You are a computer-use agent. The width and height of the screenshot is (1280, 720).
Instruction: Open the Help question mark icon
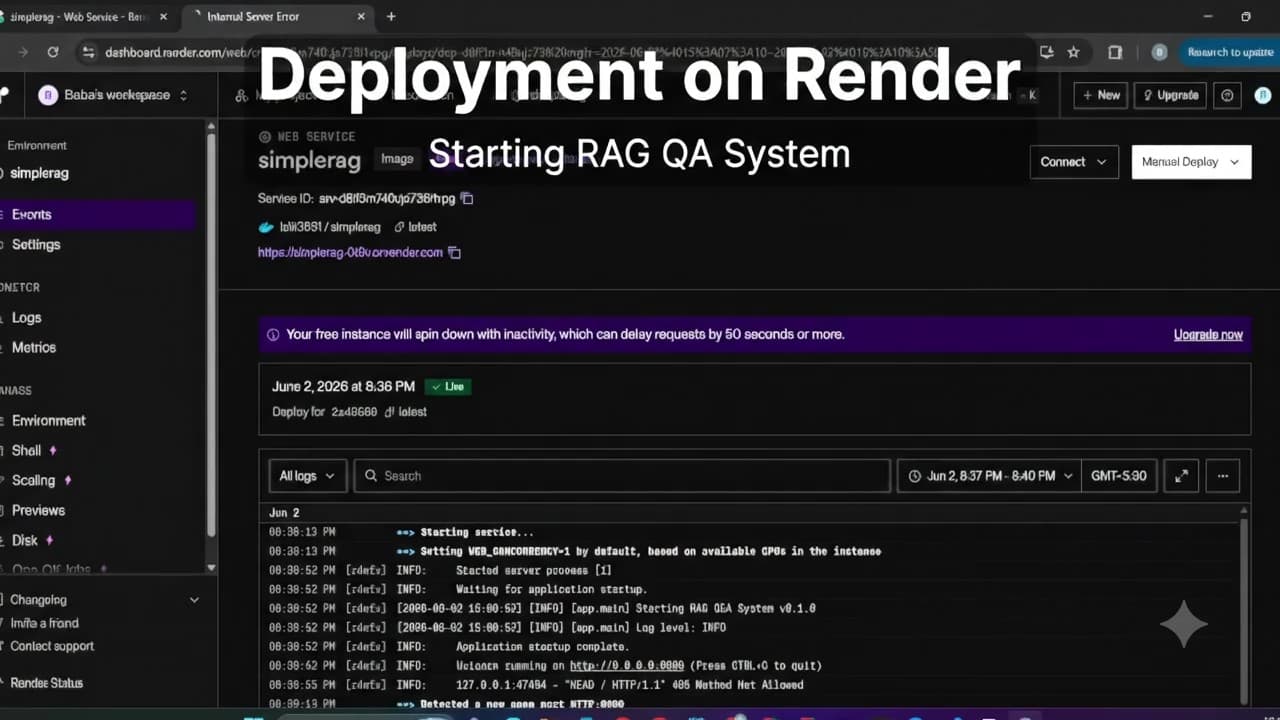click(1228, 95)
